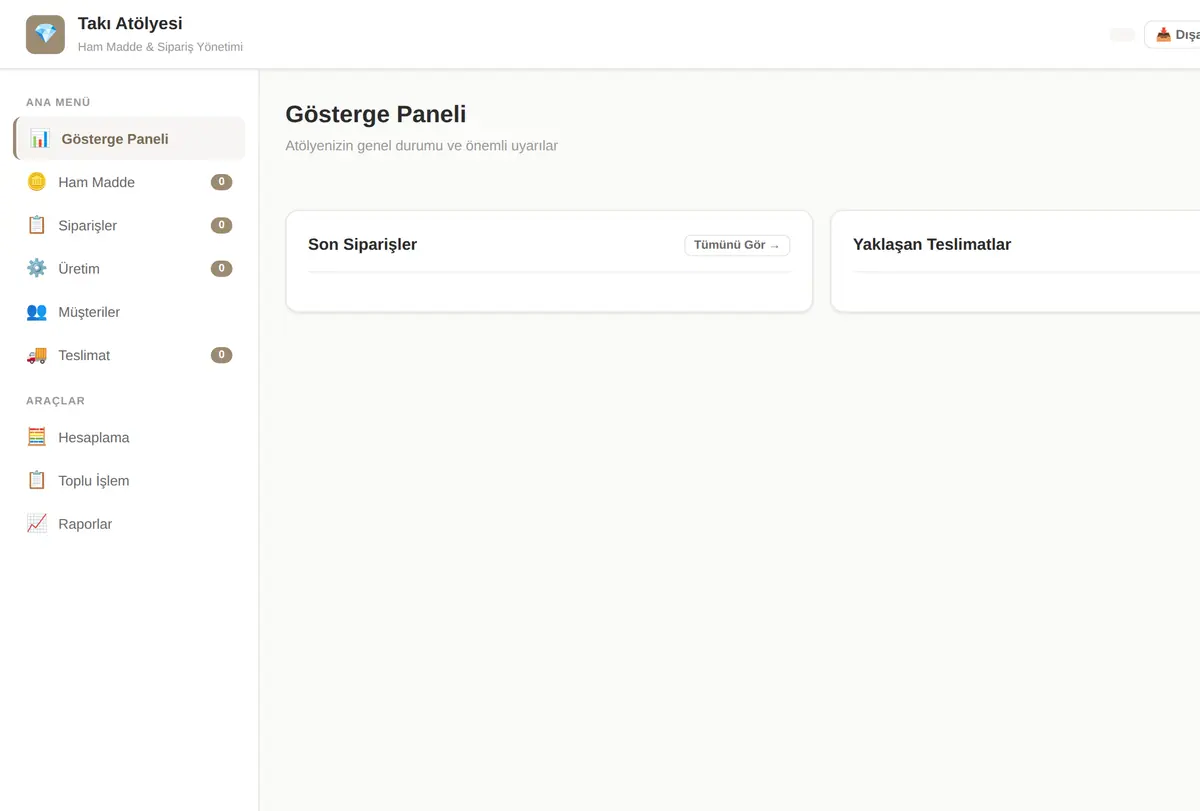This screenshot has width=1200, height=811.
Task: Select Toplu İşlem under Araçlar
Action: point(129,481)
